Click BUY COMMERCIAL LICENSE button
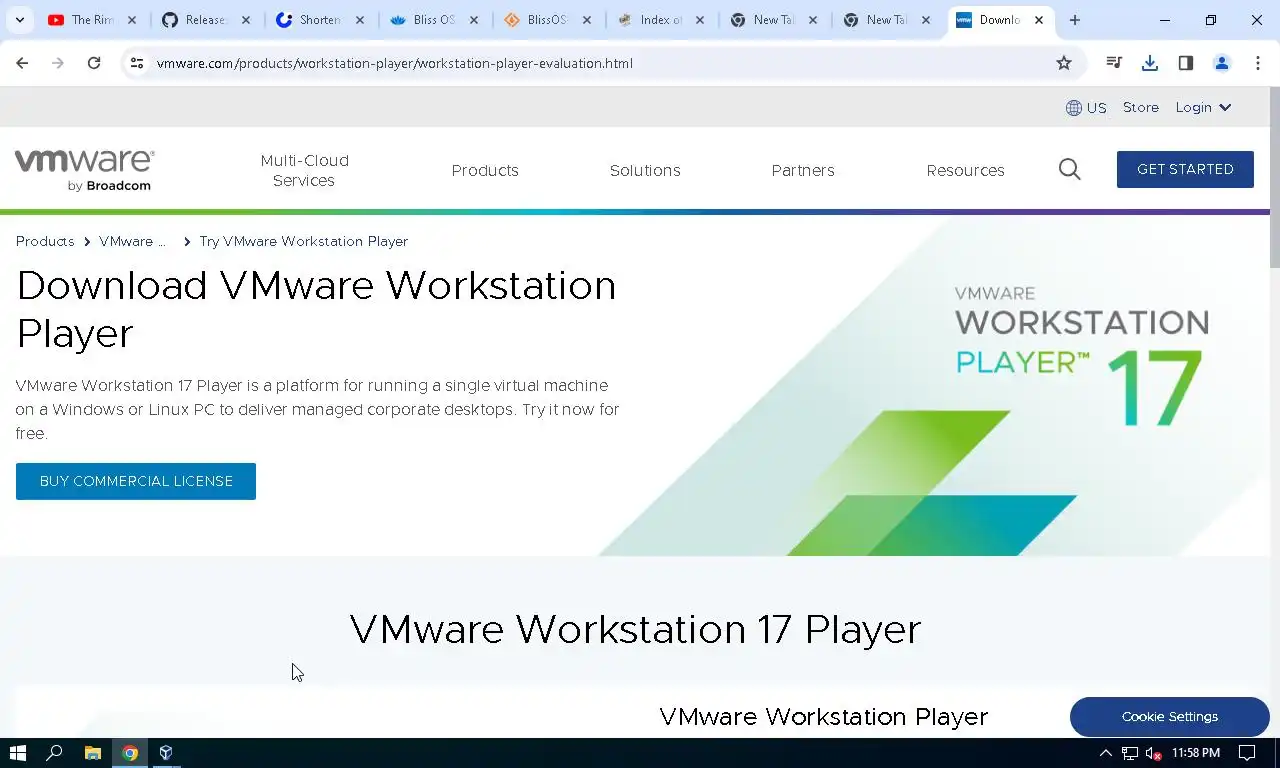This screenshot has width=1280, height=768. click(x=136, y=481)
